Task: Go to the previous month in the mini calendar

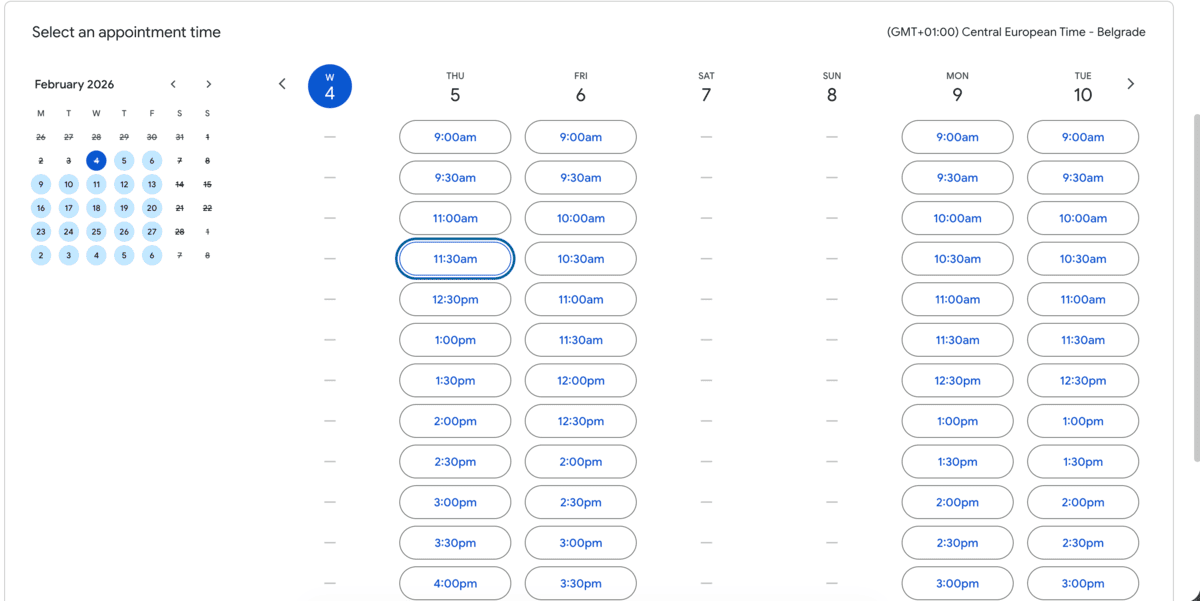Action: 173,84
